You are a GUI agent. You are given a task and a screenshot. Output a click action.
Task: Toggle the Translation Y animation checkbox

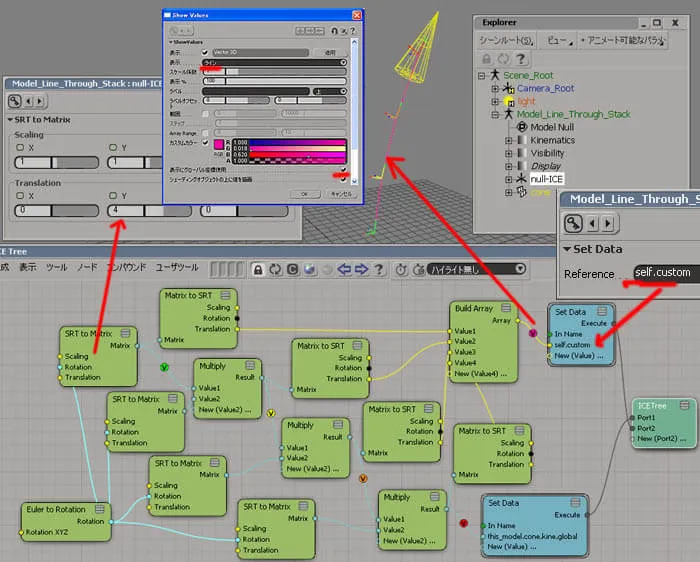[x=113, y=196]
